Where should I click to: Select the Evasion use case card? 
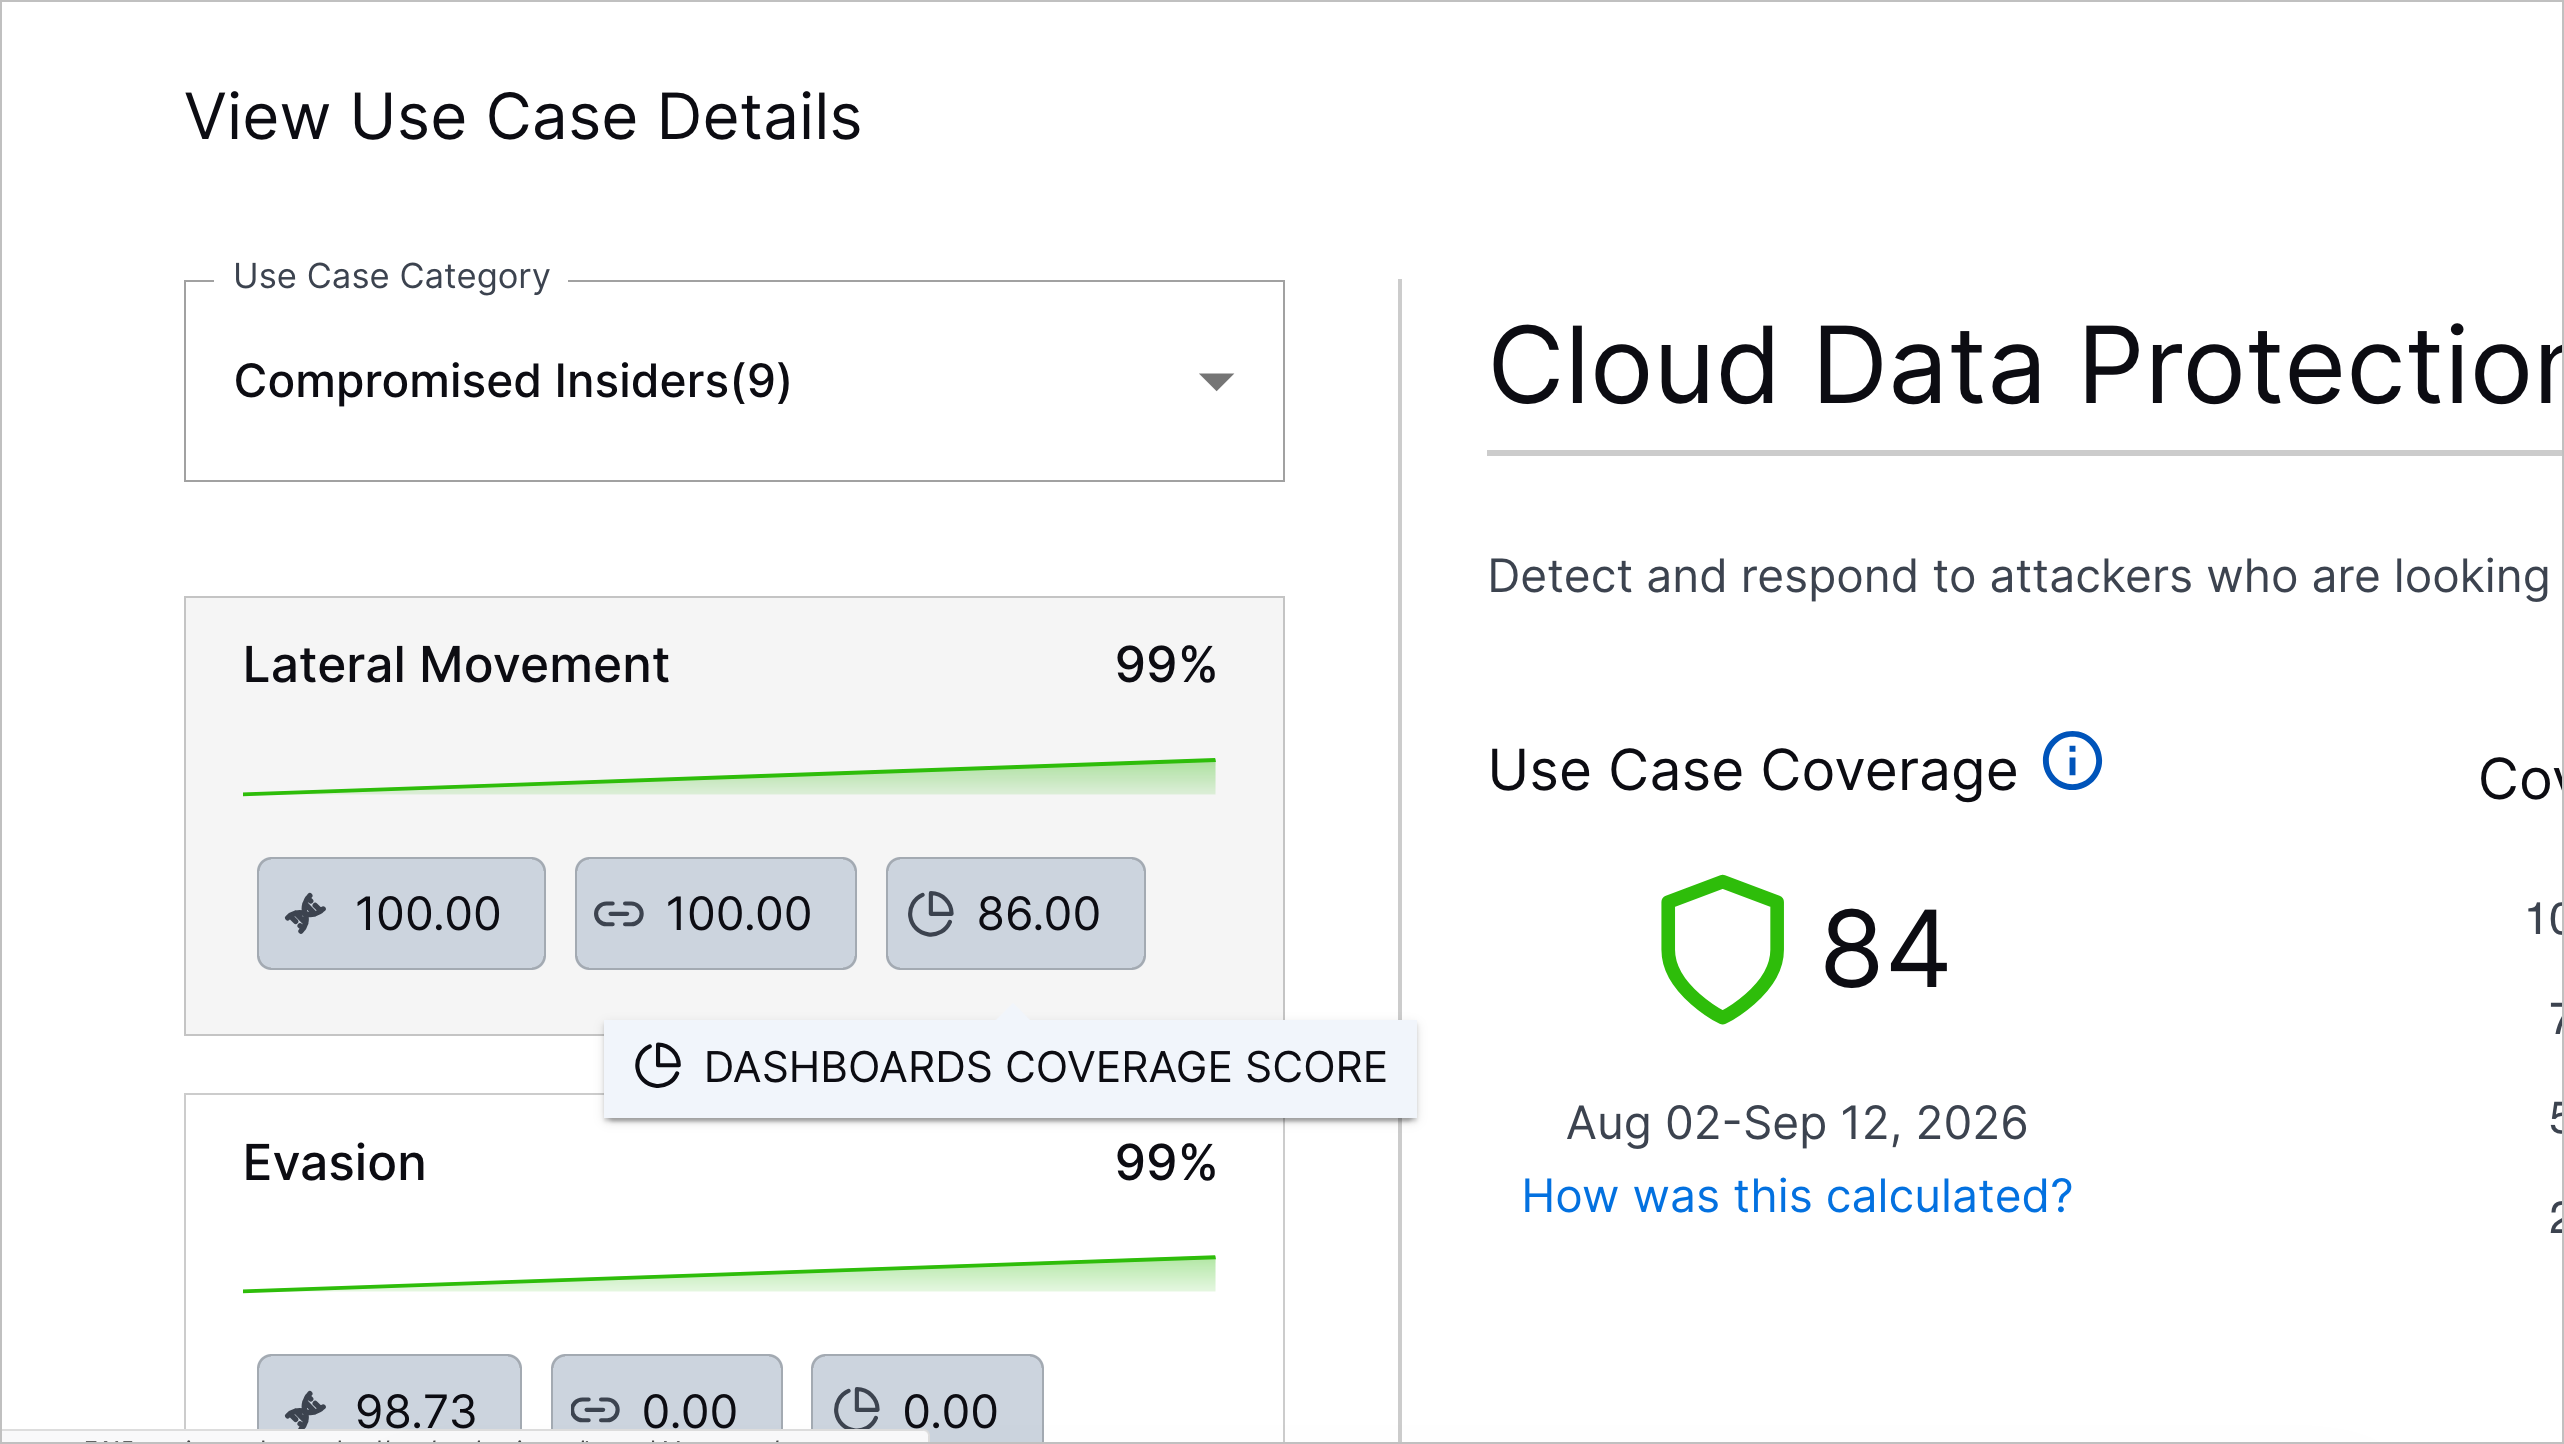coord(734,1268)
